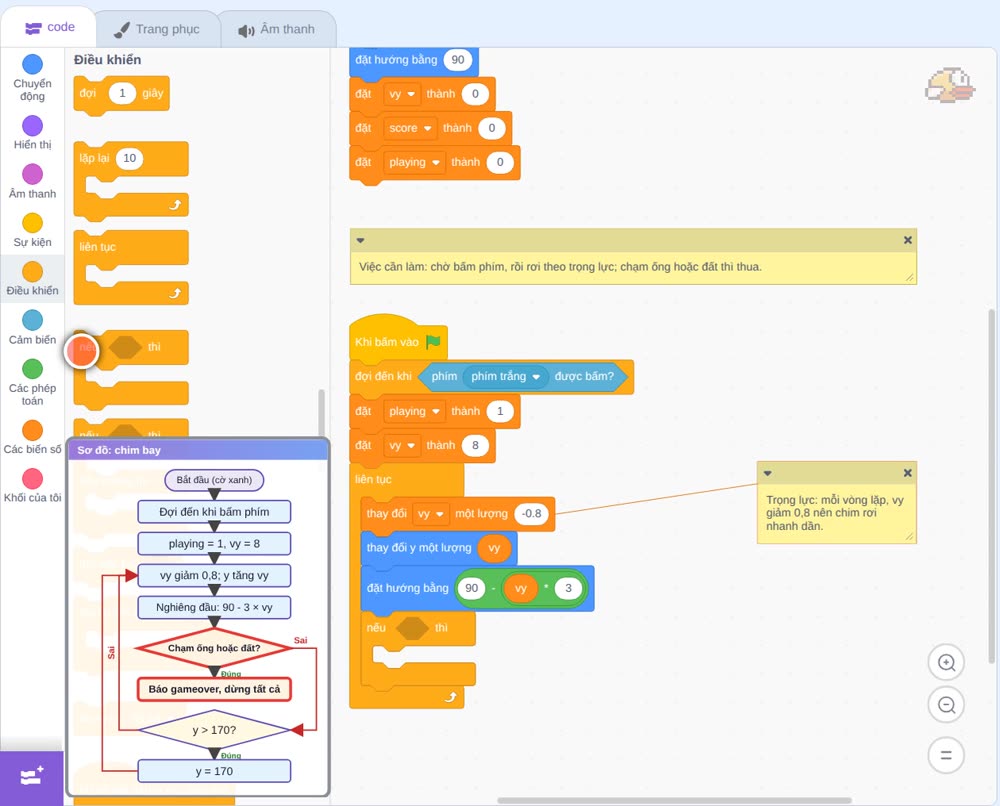The height and width of the screenshot is (806, 1000).
Task: Select the Chuyển động block category
Action: point(32,78)
